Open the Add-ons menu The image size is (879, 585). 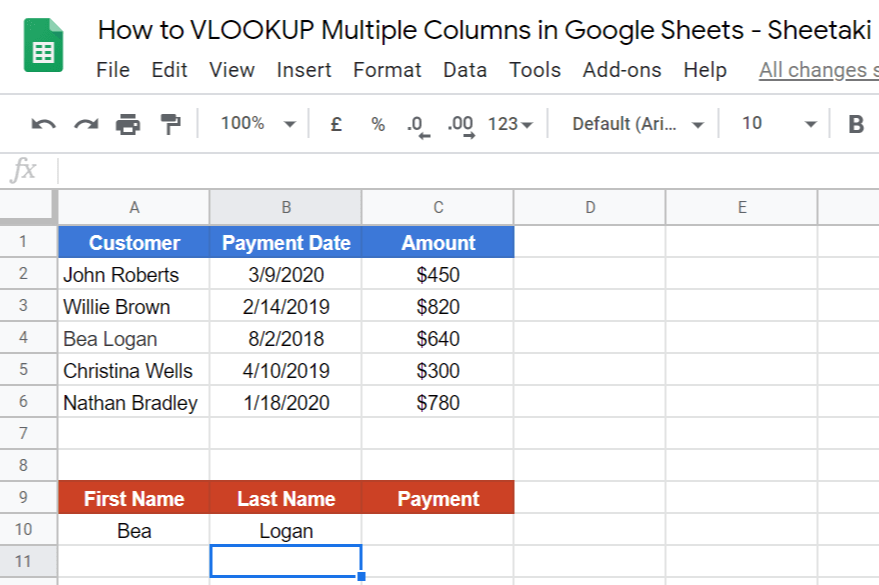pos(620,70)
